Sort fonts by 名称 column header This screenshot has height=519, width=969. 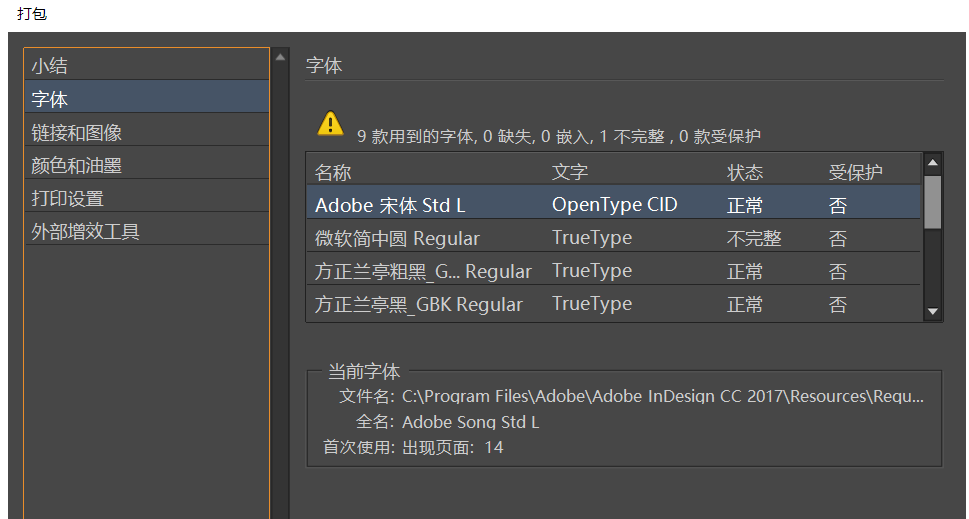pos(334,172)
